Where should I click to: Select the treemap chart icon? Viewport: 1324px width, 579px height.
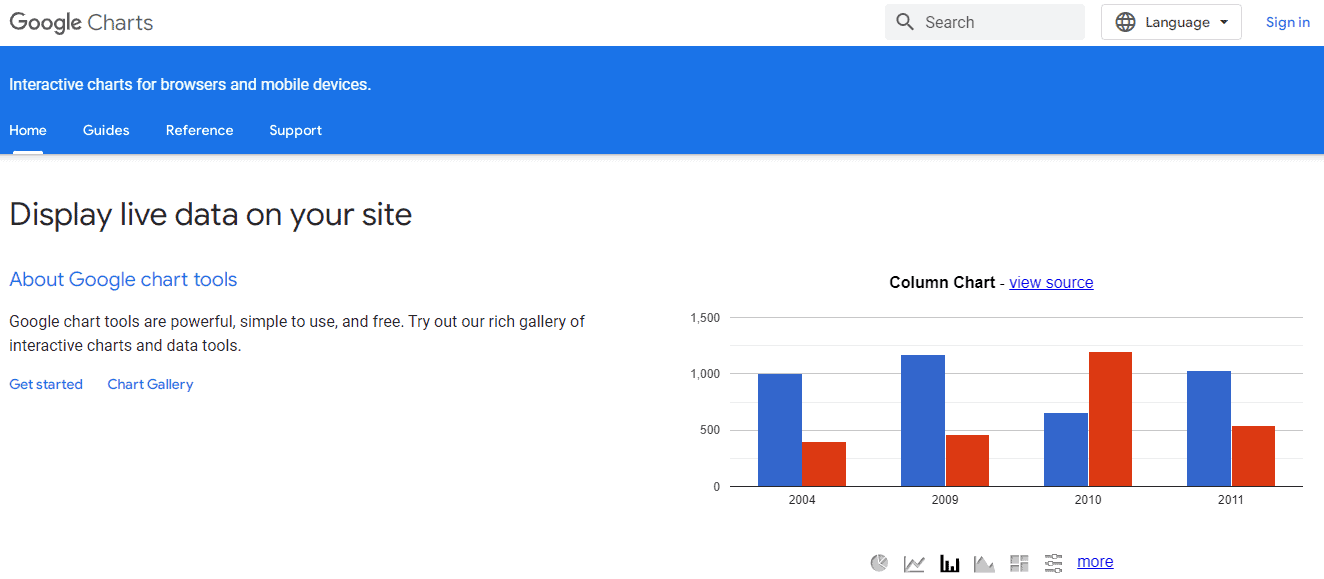[1019, 561]
